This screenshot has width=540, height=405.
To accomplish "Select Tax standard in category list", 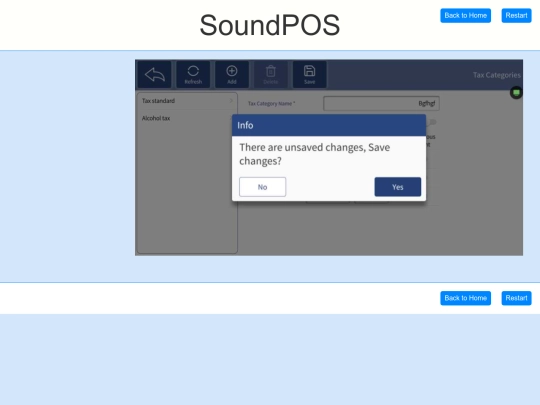I will point(187,101).
